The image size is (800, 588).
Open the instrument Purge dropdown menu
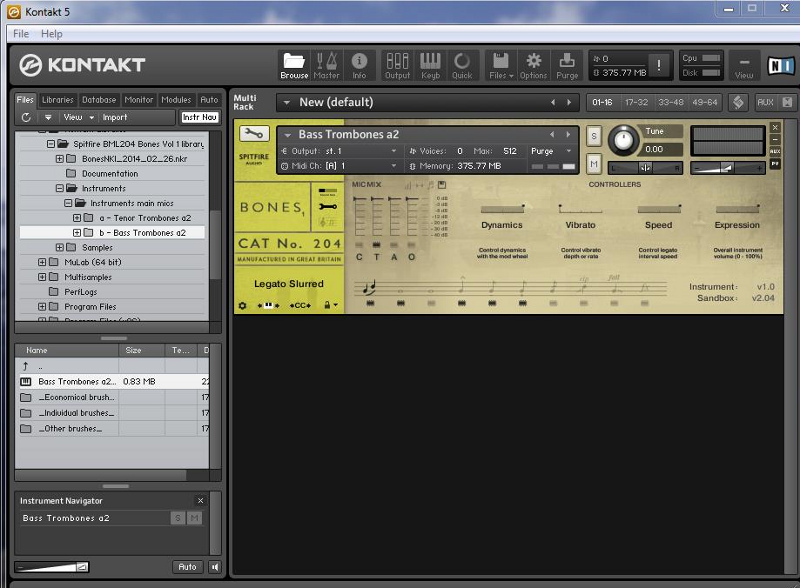click(552, 151)
